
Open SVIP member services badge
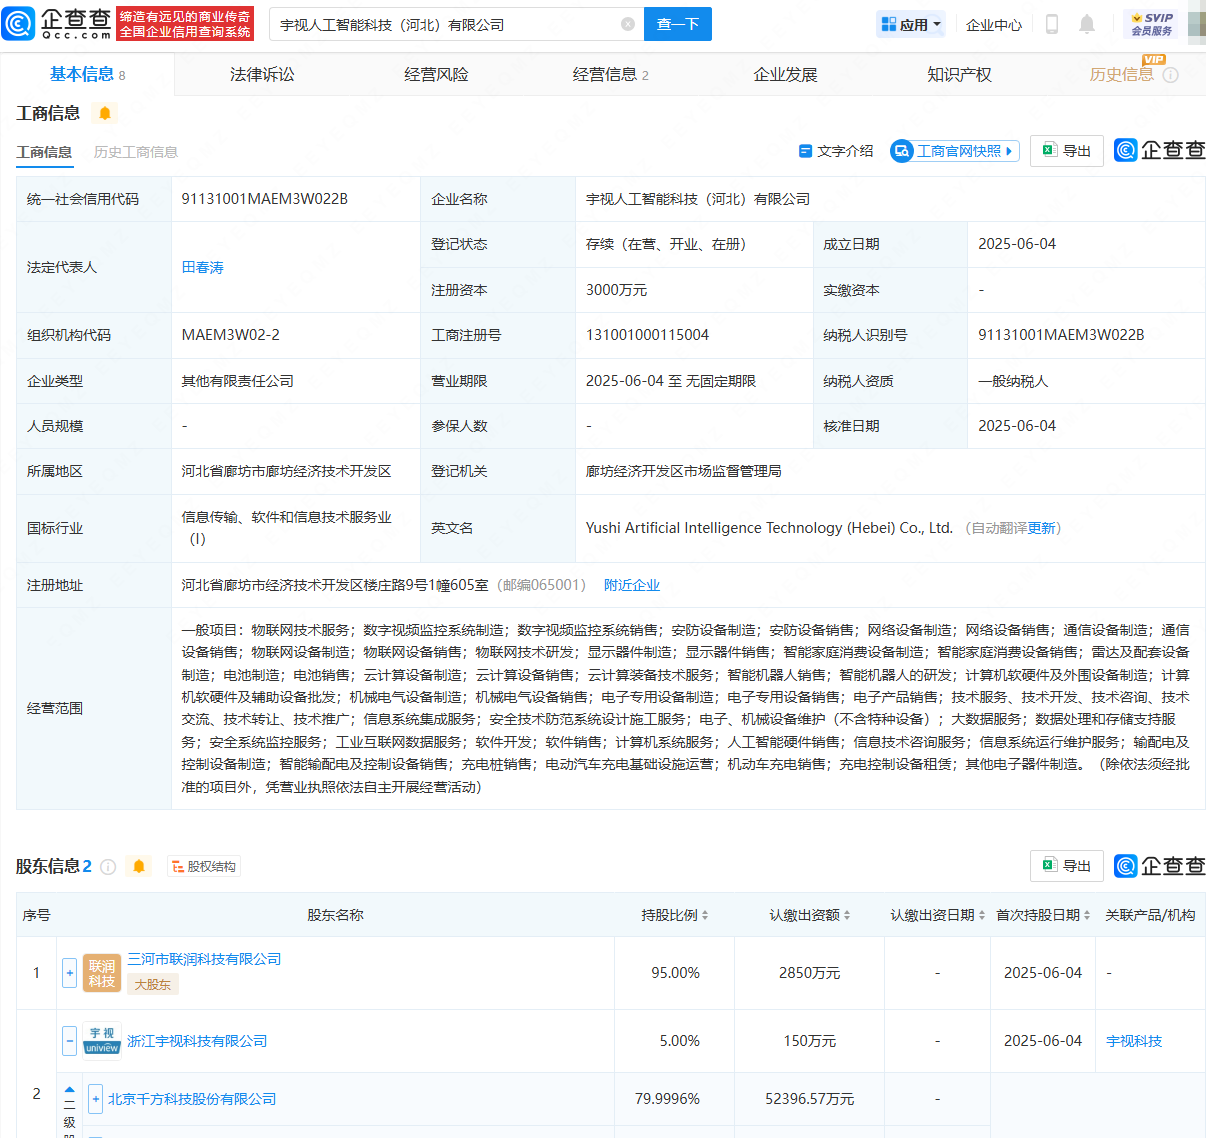[1152, 24]
